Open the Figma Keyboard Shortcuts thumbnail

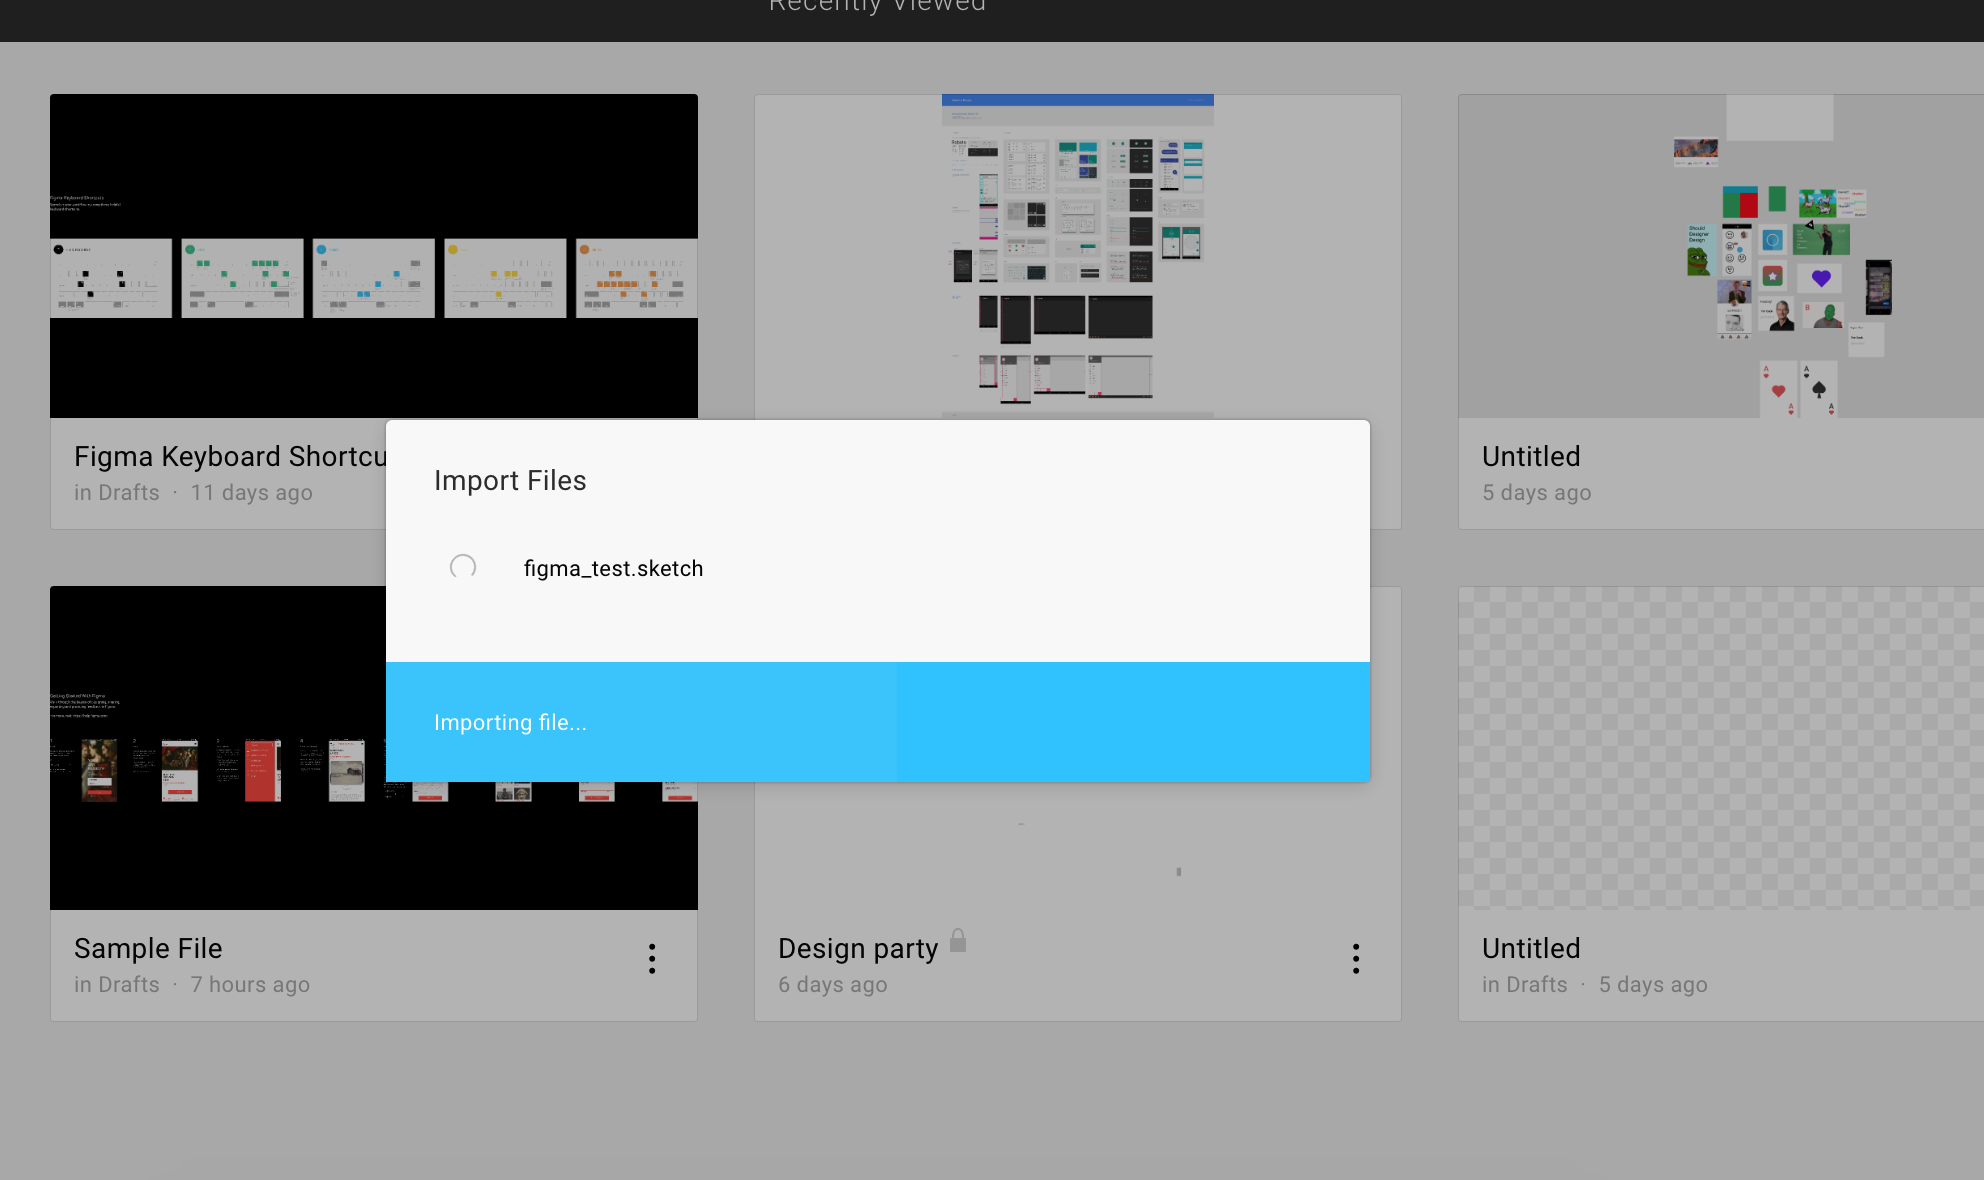373,256
